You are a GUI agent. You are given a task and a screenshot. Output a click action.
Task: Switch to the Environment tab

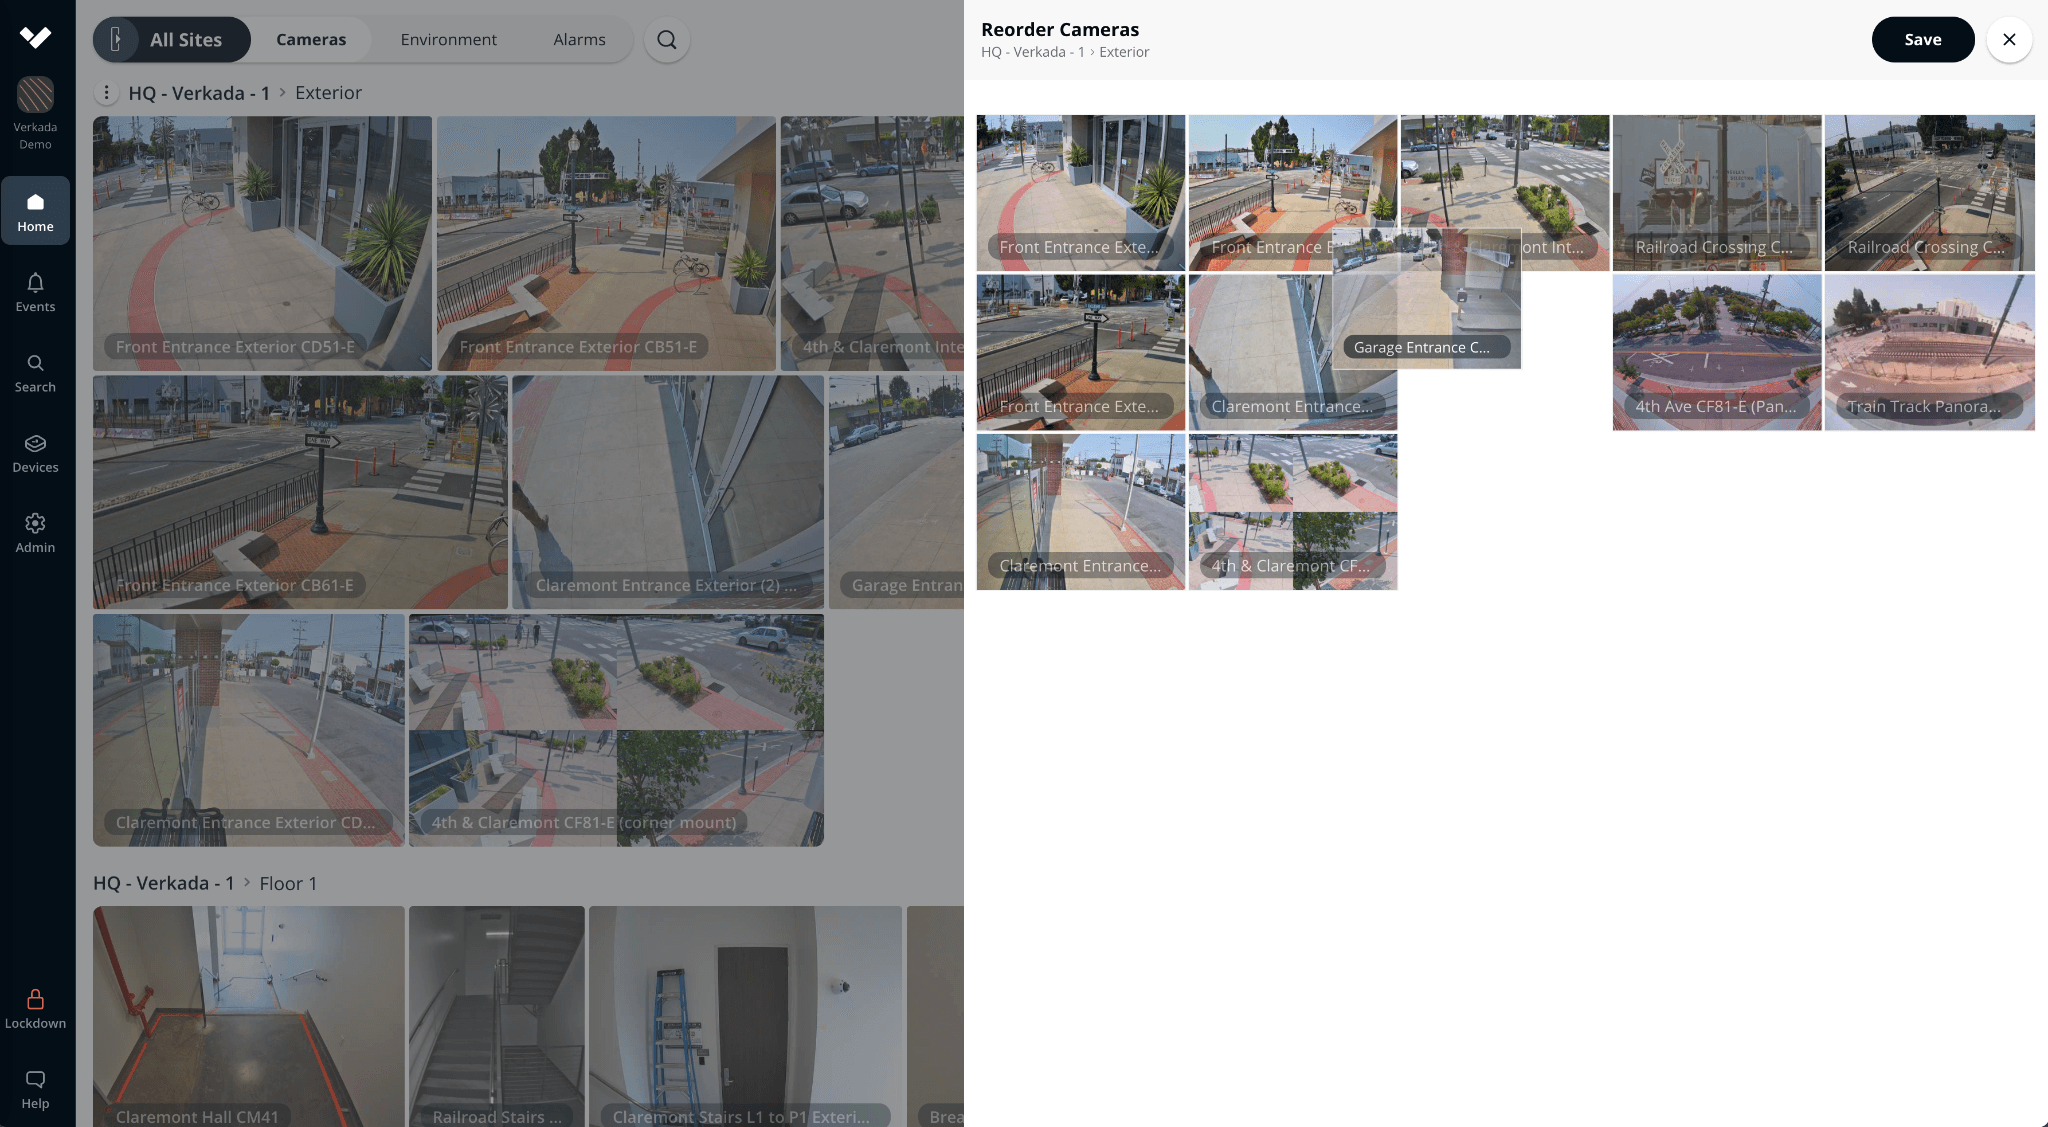448,40
